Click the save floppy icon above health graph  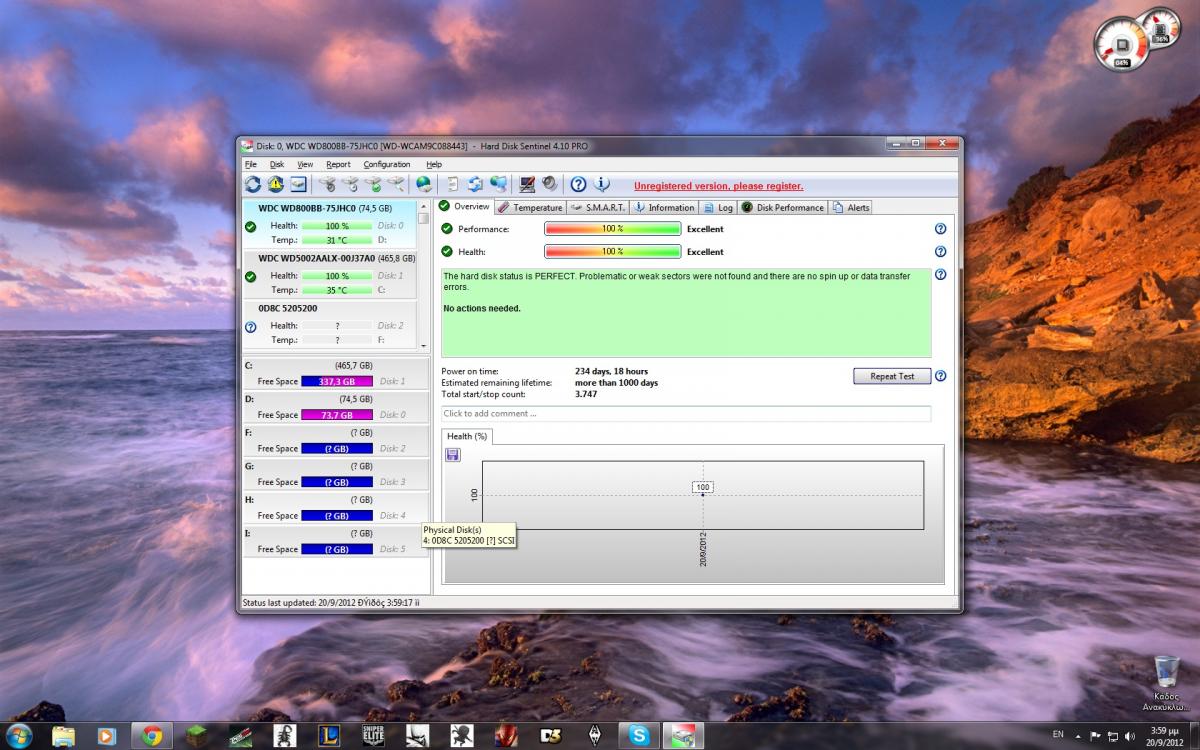point(453,455)
